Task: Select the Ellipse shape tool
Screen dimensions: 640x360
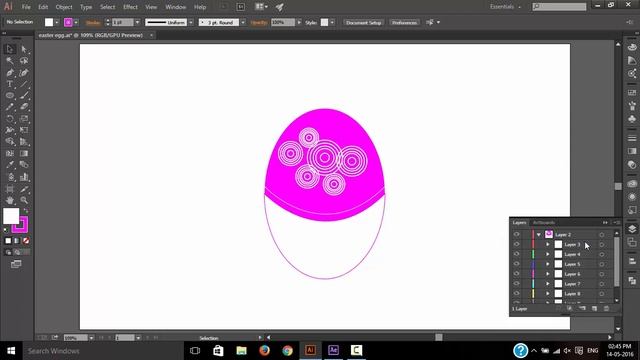Action: coord(10,96)
